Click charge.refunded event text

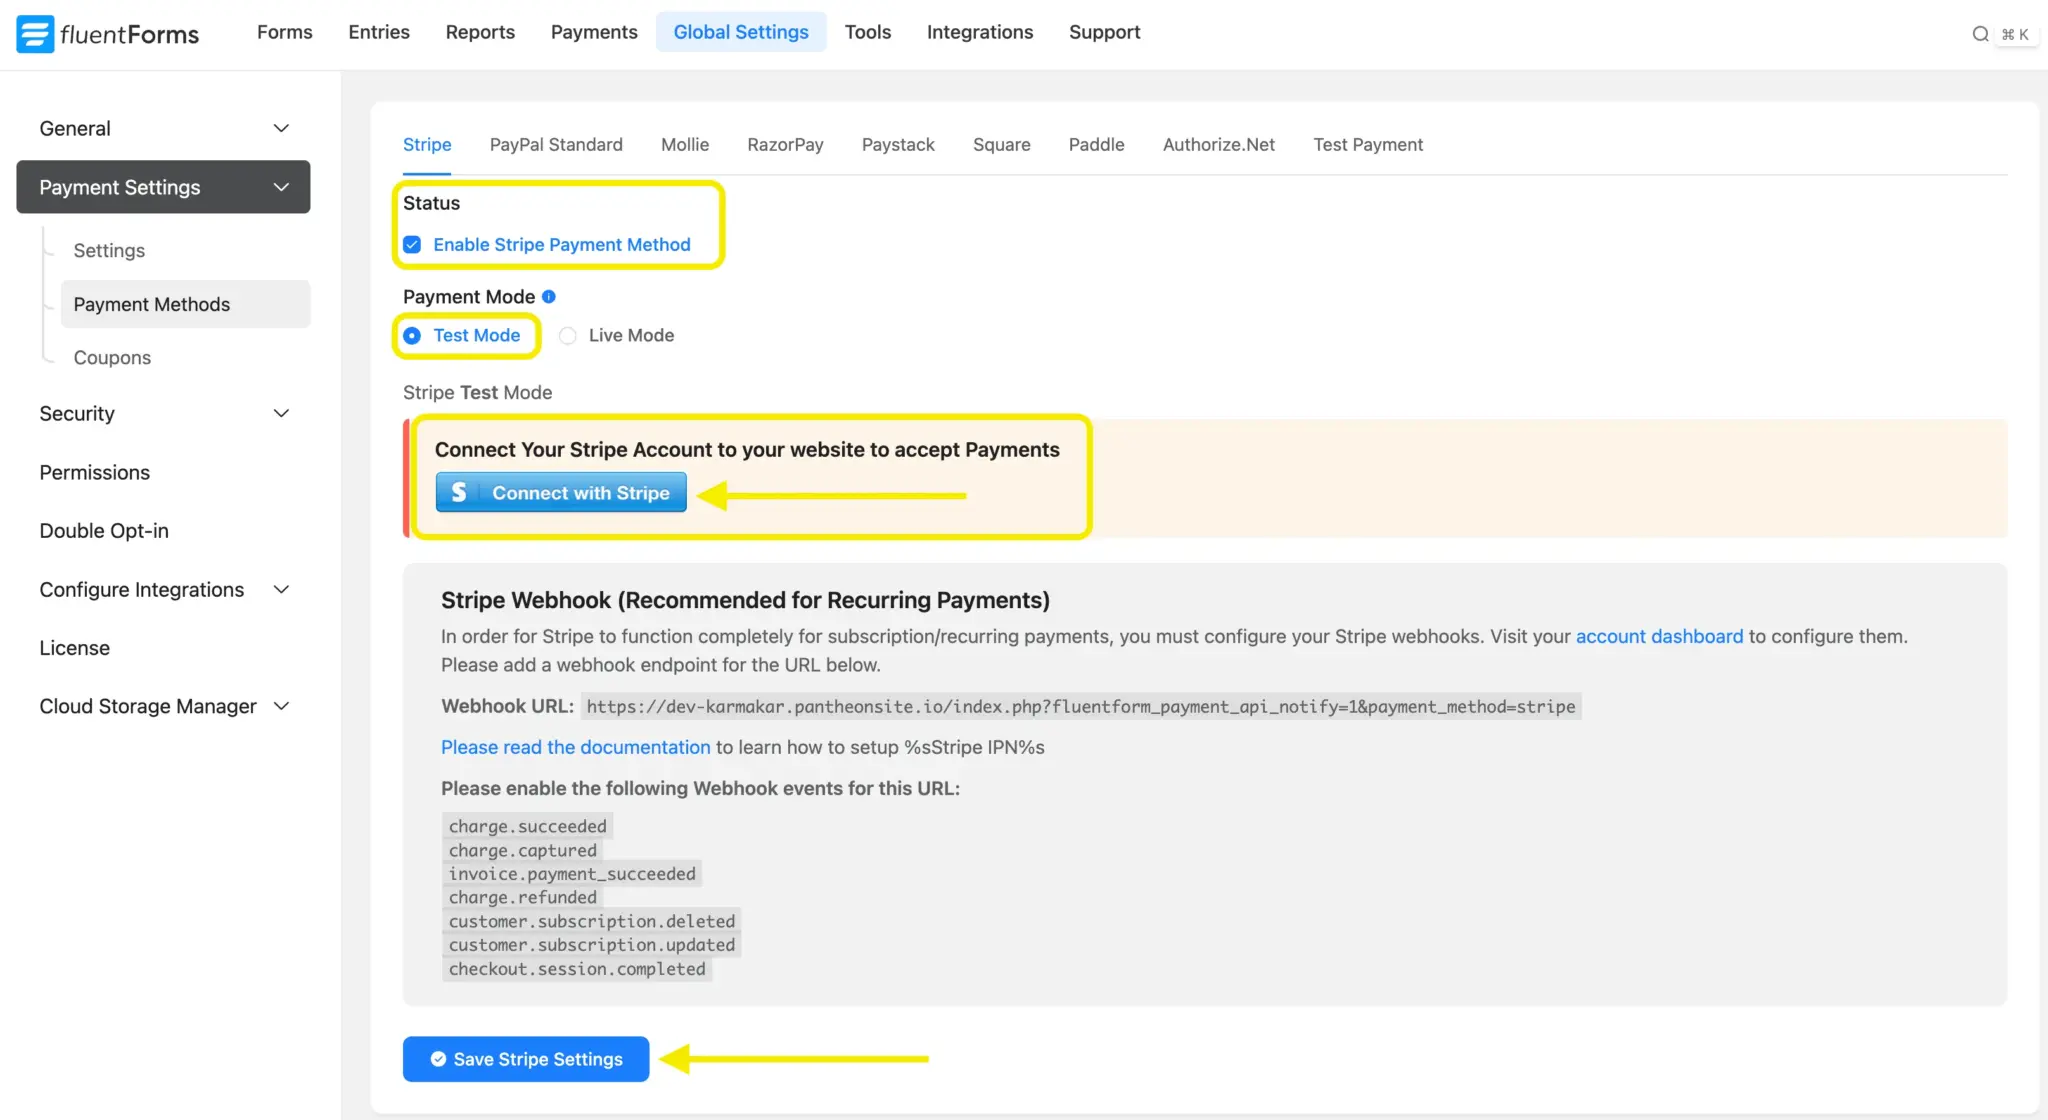coord(522,898)
